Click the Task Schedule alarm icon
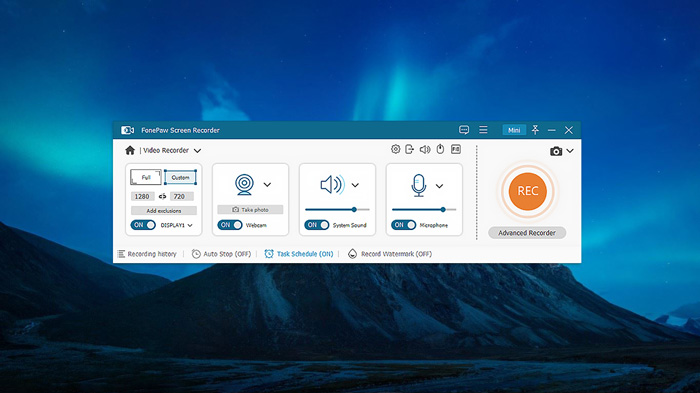This screenshot has height=393, width=700. coord(269,254)
